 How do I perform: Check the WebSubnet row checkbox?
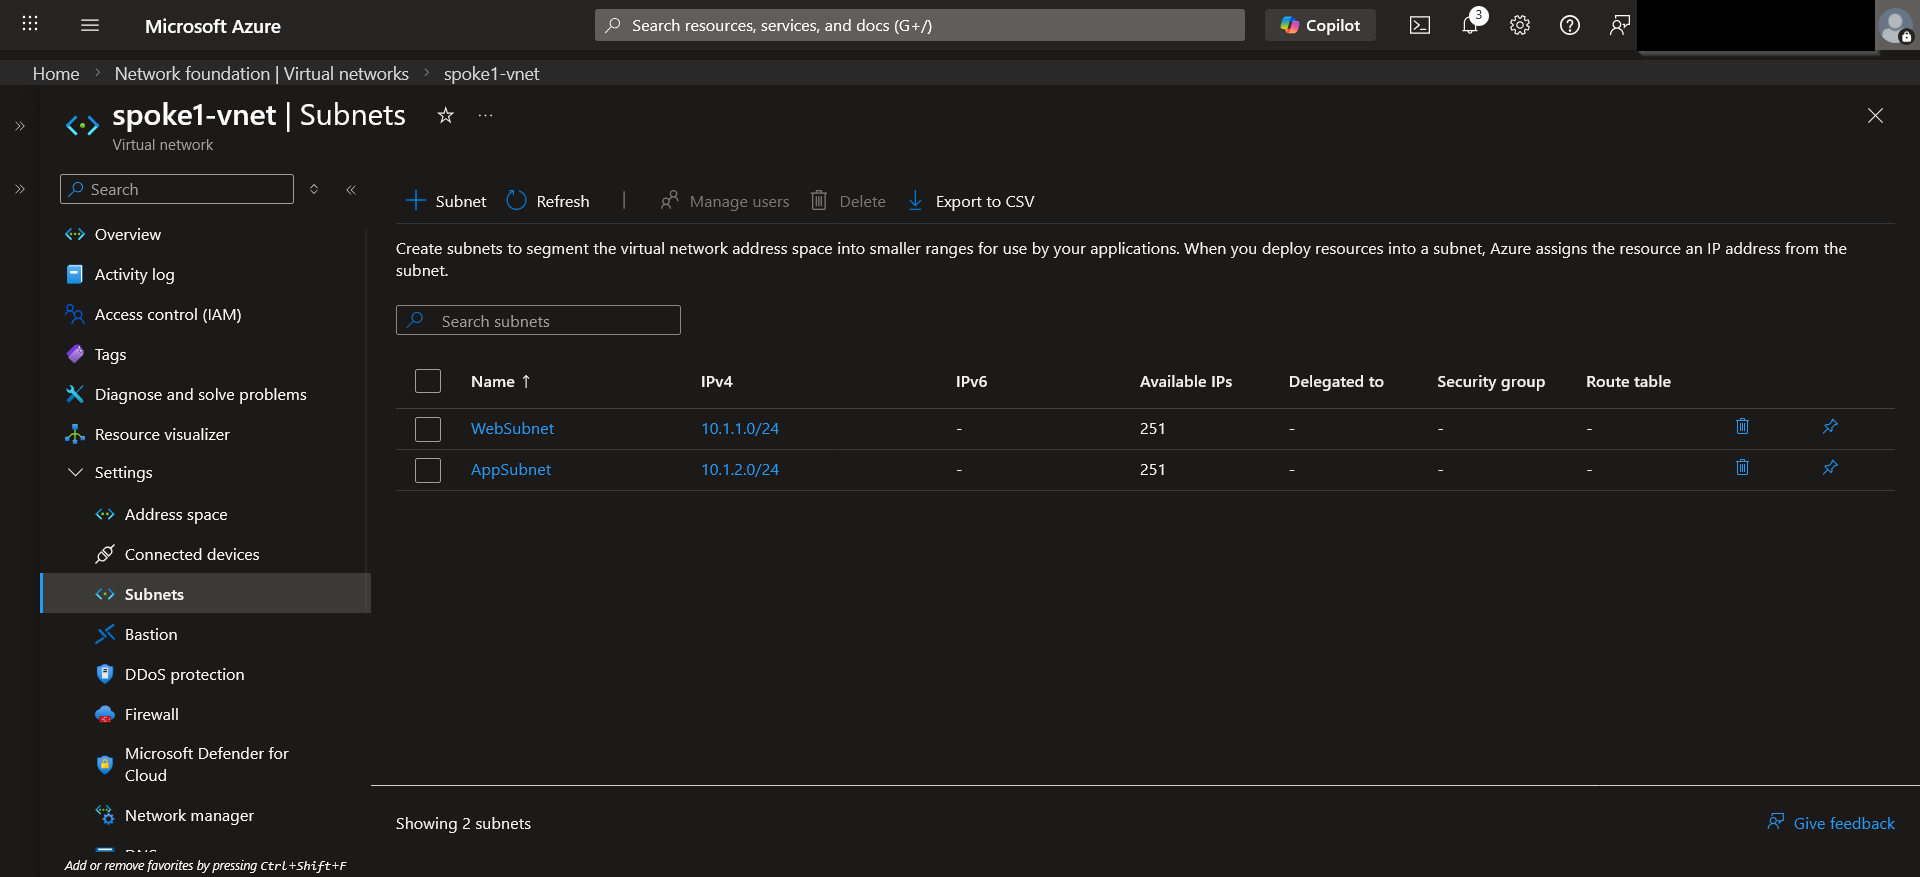(x=428, y=429)
